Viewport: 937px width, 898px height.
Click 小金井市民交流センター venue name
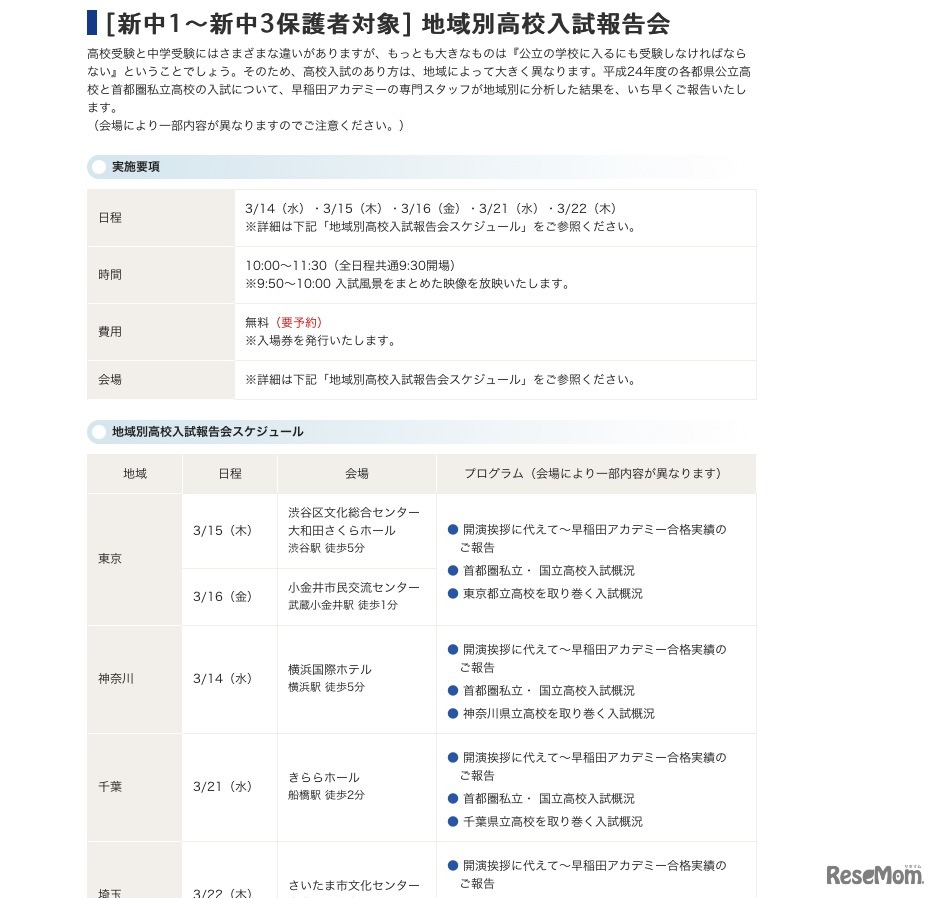click(354, 588)
